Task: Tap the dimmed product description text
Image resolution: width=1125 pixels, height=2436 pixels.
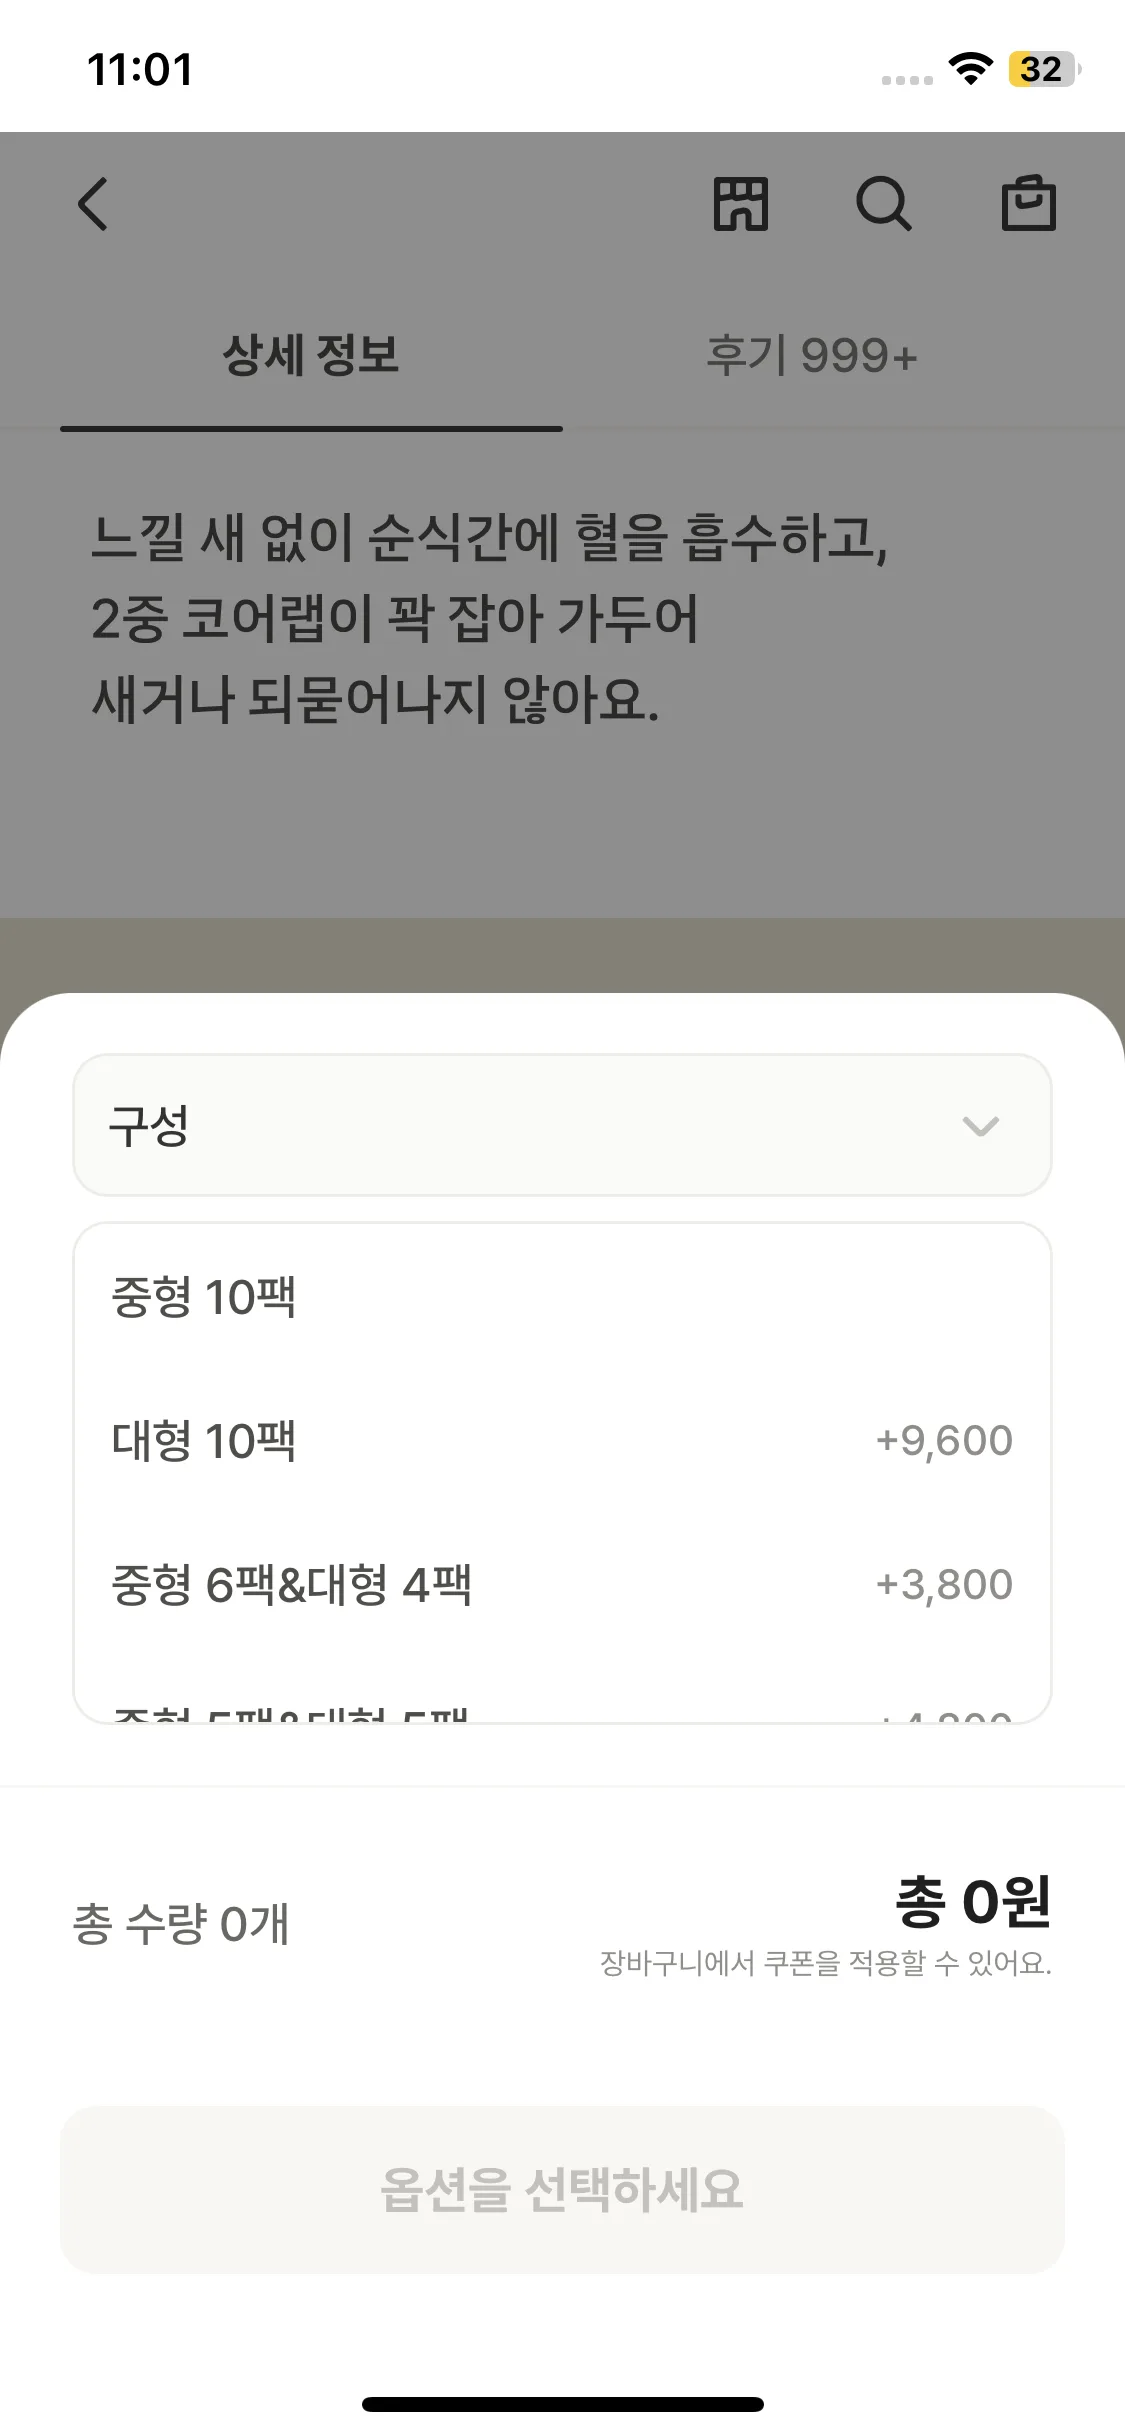Action: click(490, 618)
